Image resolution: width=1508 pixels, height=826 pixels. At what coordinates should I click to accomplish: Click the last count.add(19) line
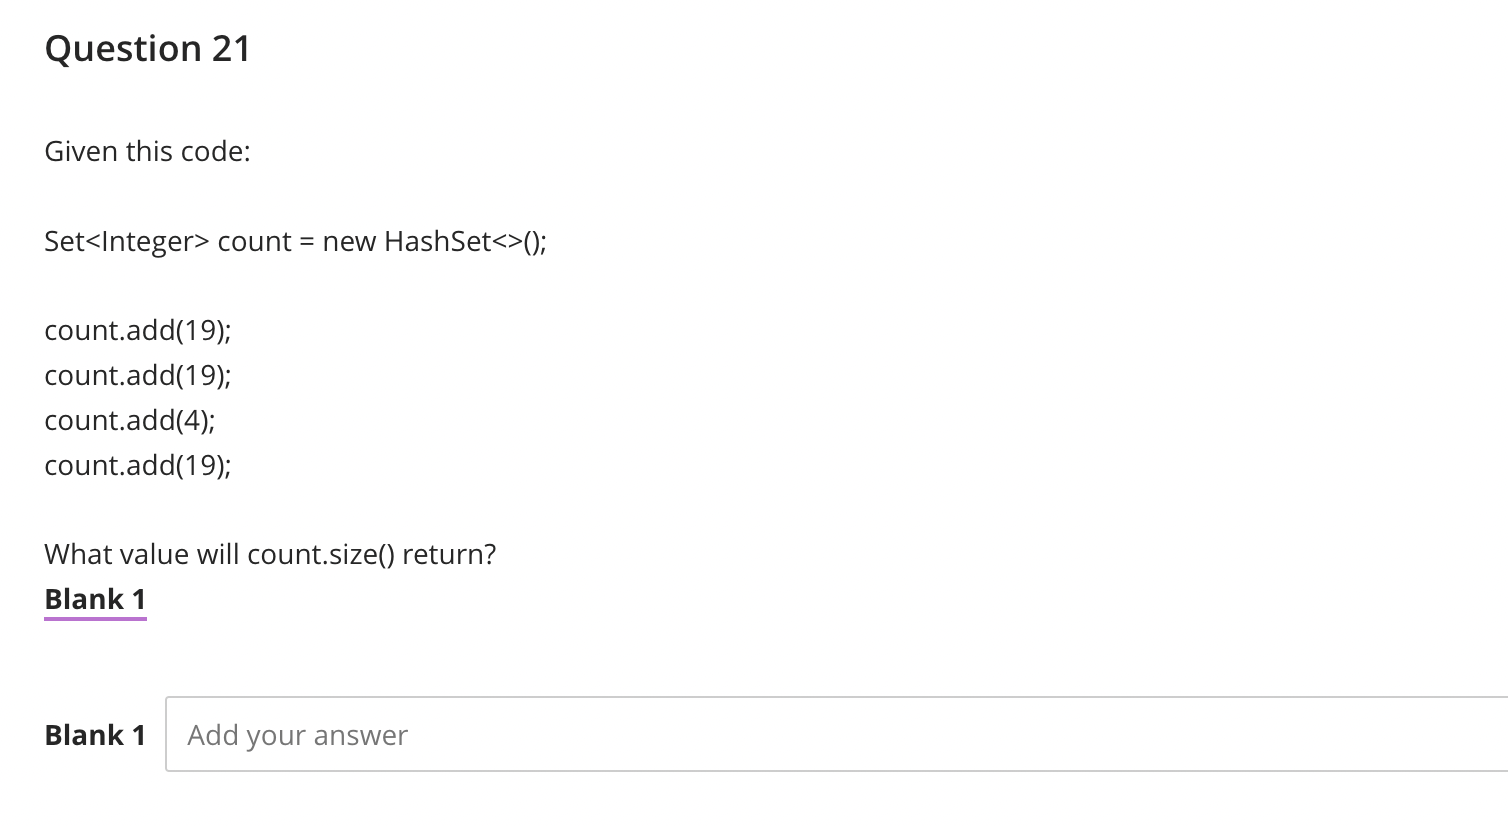[137, 465]
